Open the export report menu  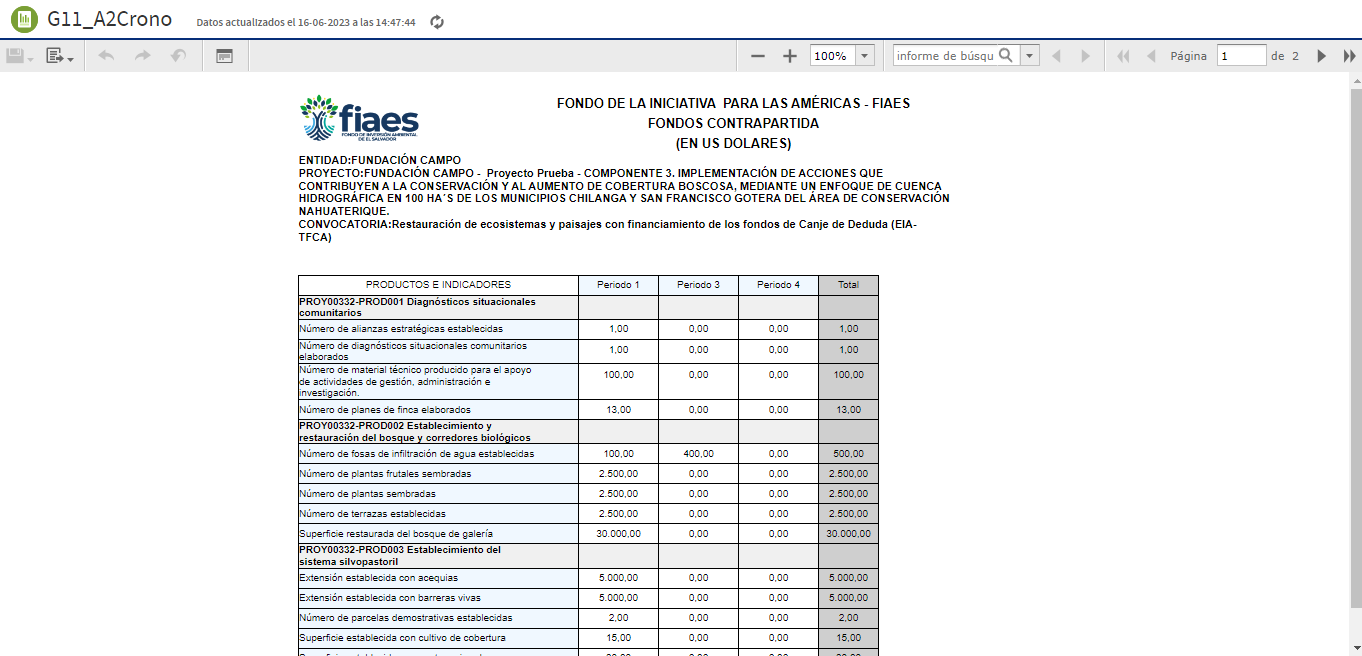pyautogui.click(x=60, y=57)
